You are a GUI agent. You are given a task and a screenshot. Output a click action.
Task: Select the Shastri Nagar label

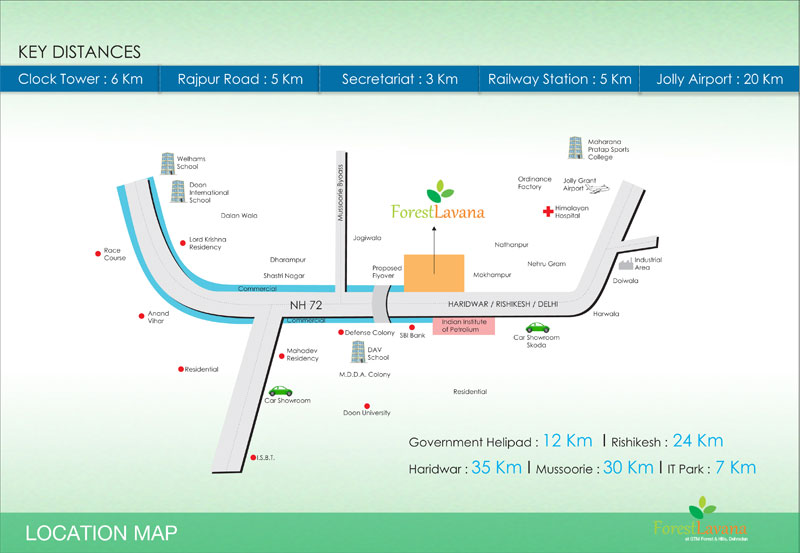pyautogui.click(x=284, y=275)
